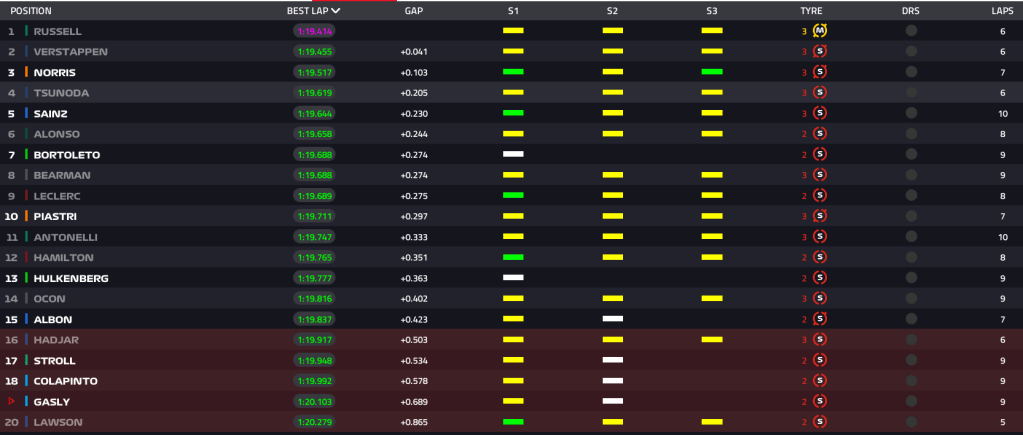Screen dimensions: 1023x435
Task: Click Piastri's soft tyre icon
Action: tap(820, 216)
